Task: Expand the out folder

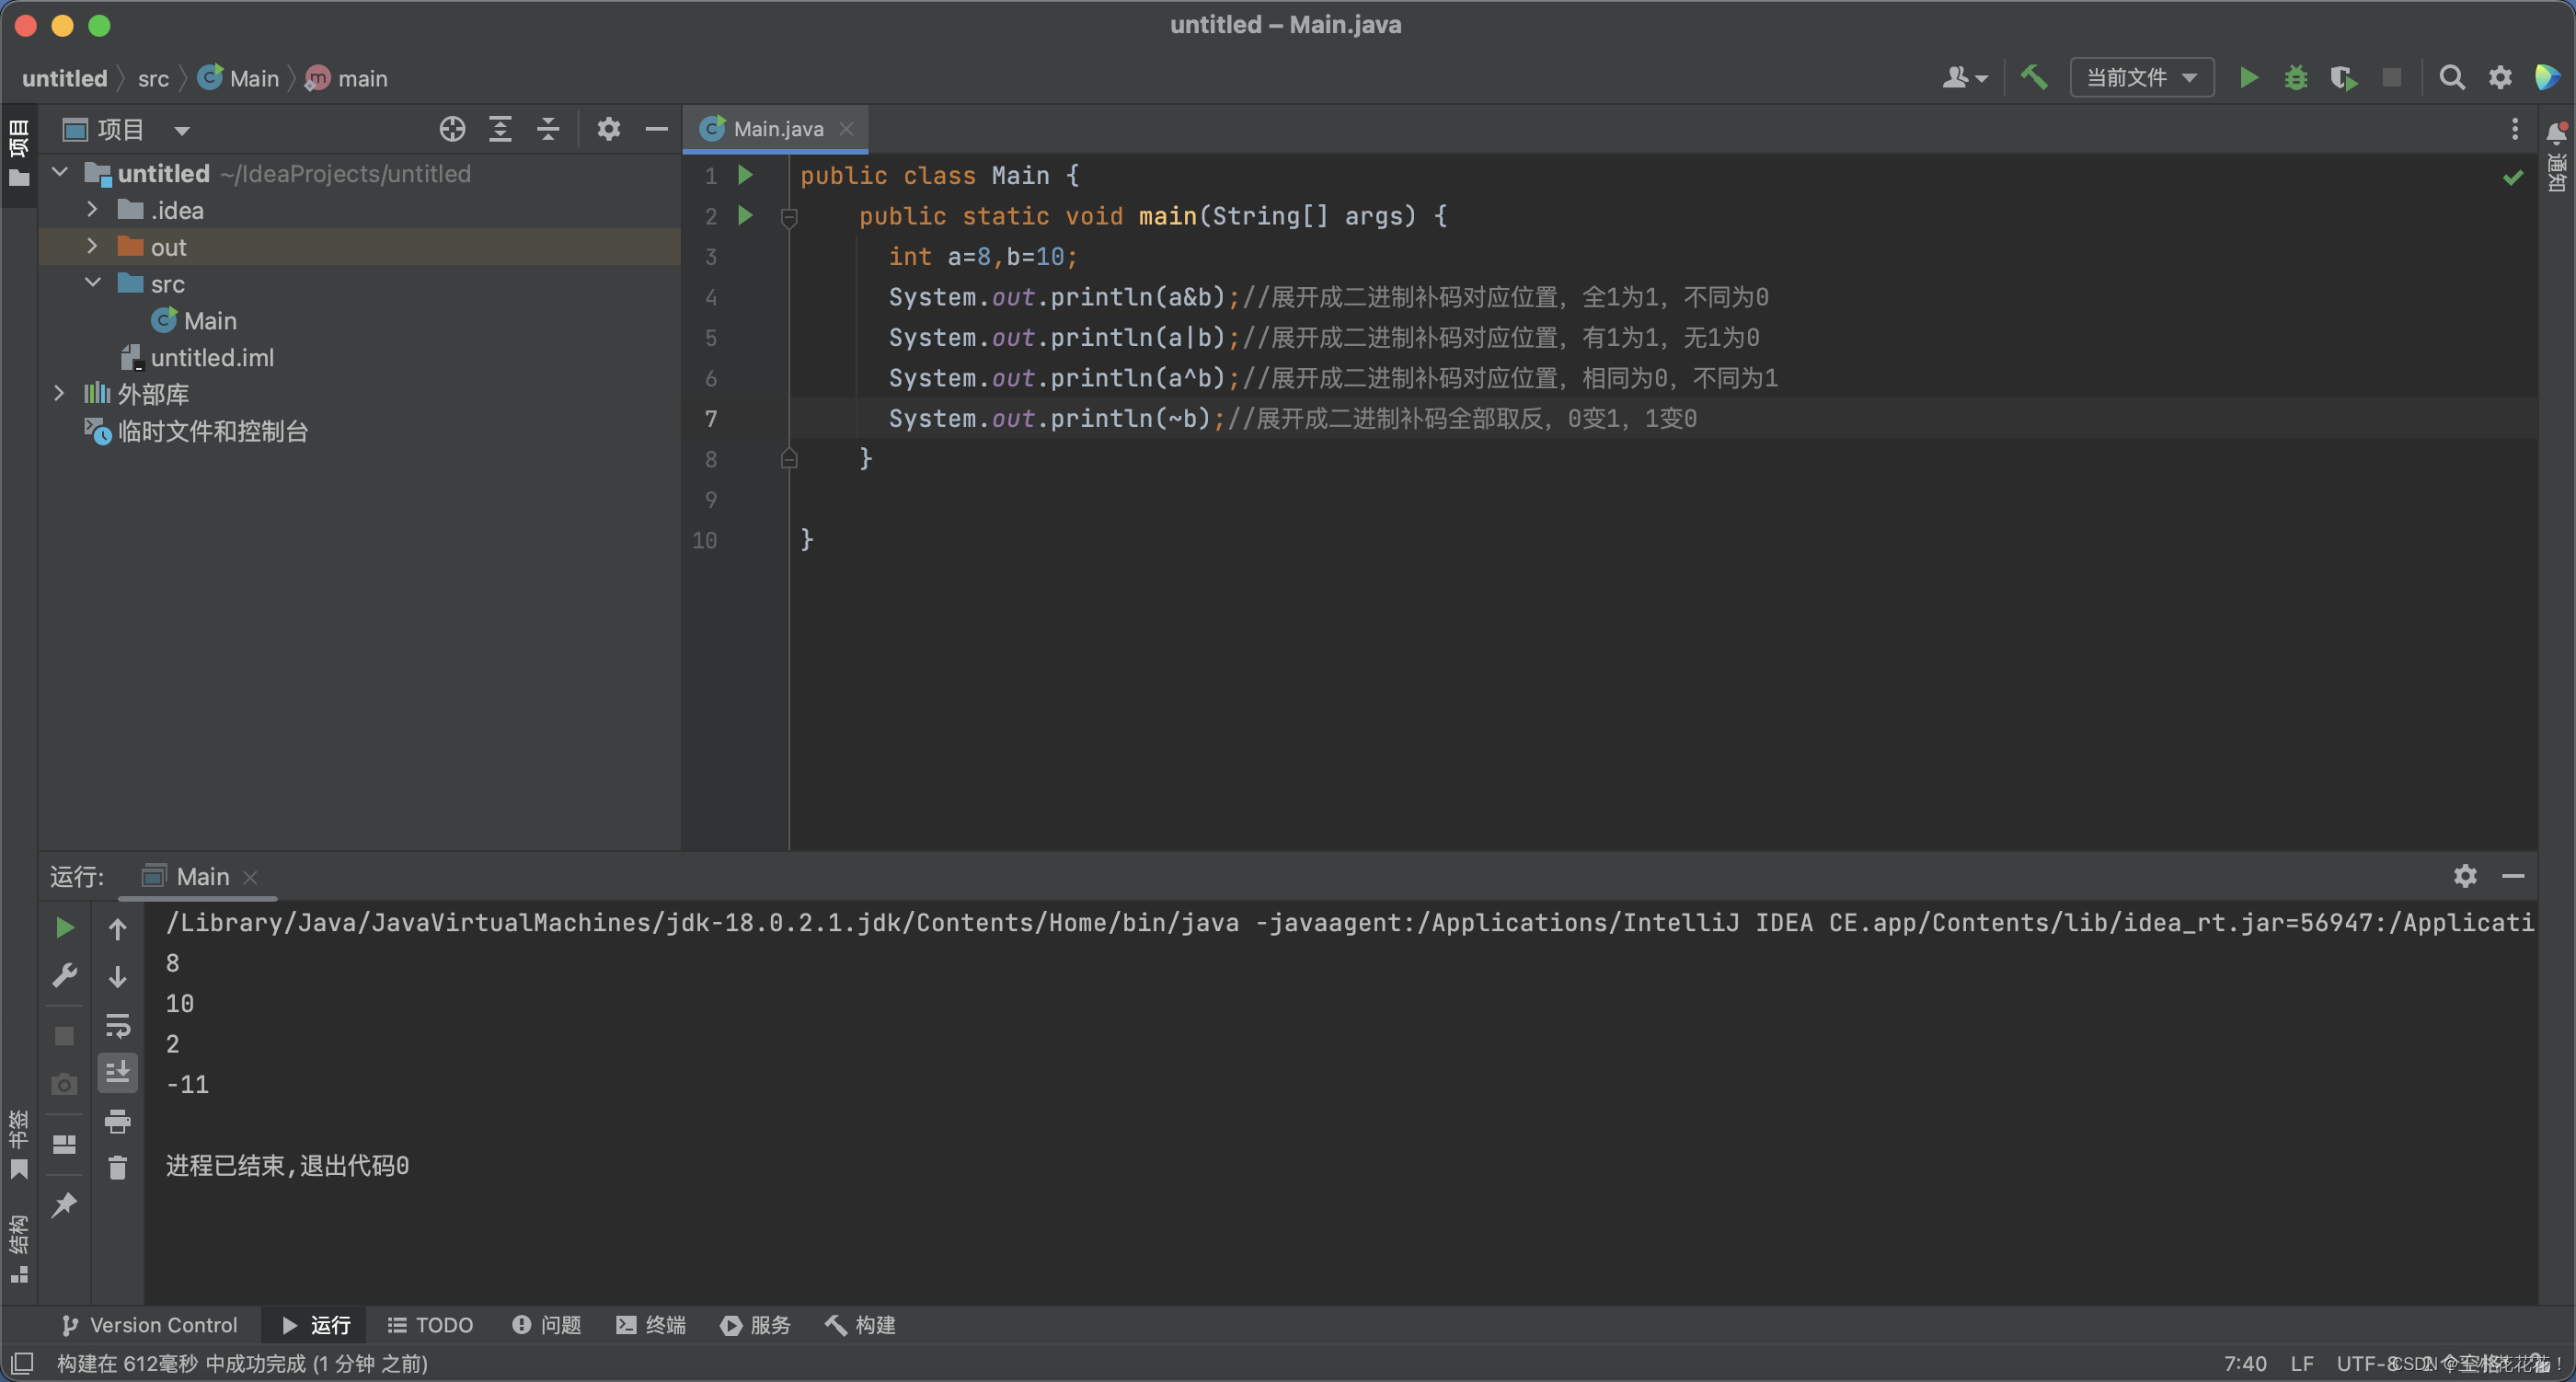Action: [x=92, y=246]
